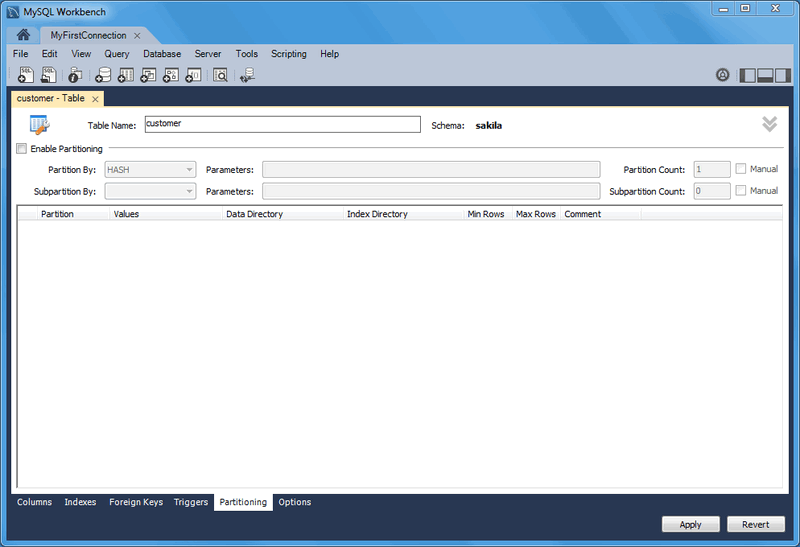Open the Subpartition By dropdown
This screenshot has height=547, width=800.
150,191
